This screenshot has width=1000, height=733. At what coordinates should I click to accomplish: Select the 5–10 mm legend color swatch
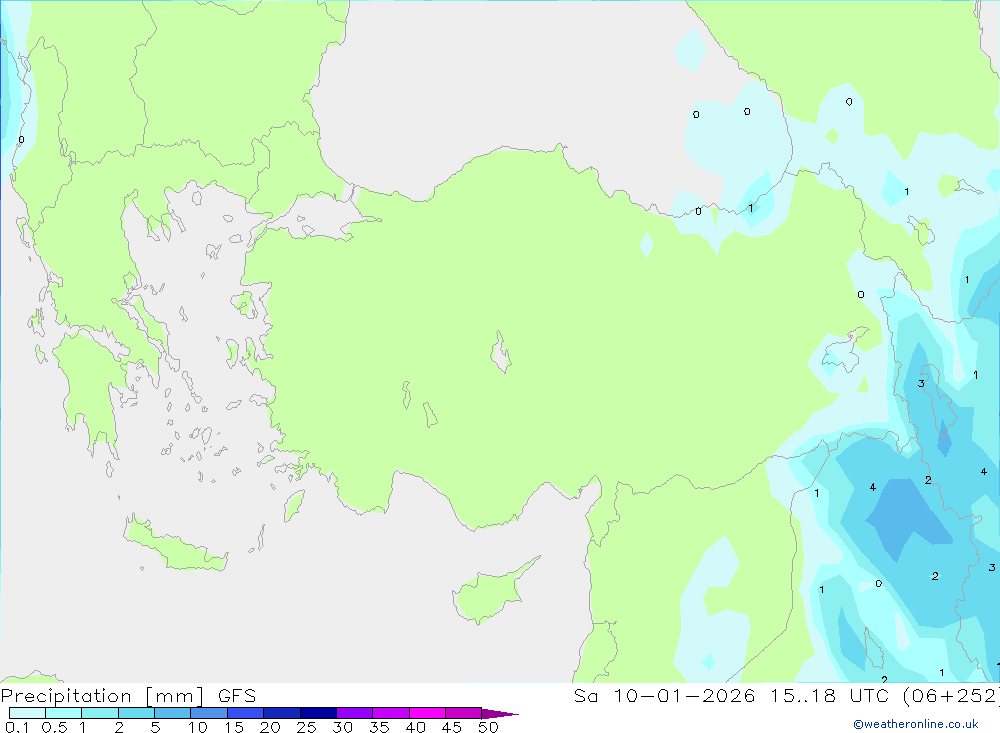173,713
